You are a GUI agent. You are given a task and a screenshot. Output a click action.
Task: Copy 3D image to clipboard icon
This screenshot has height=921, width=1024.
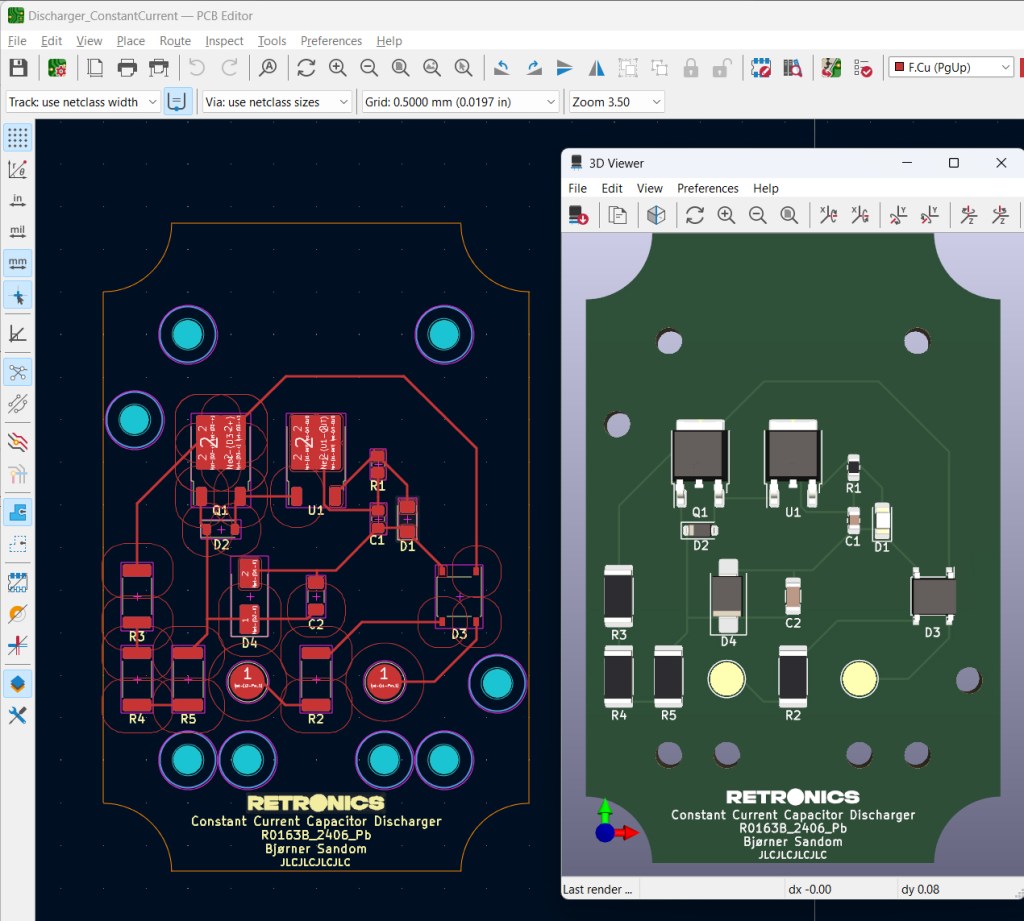click(x=618, y=215)
